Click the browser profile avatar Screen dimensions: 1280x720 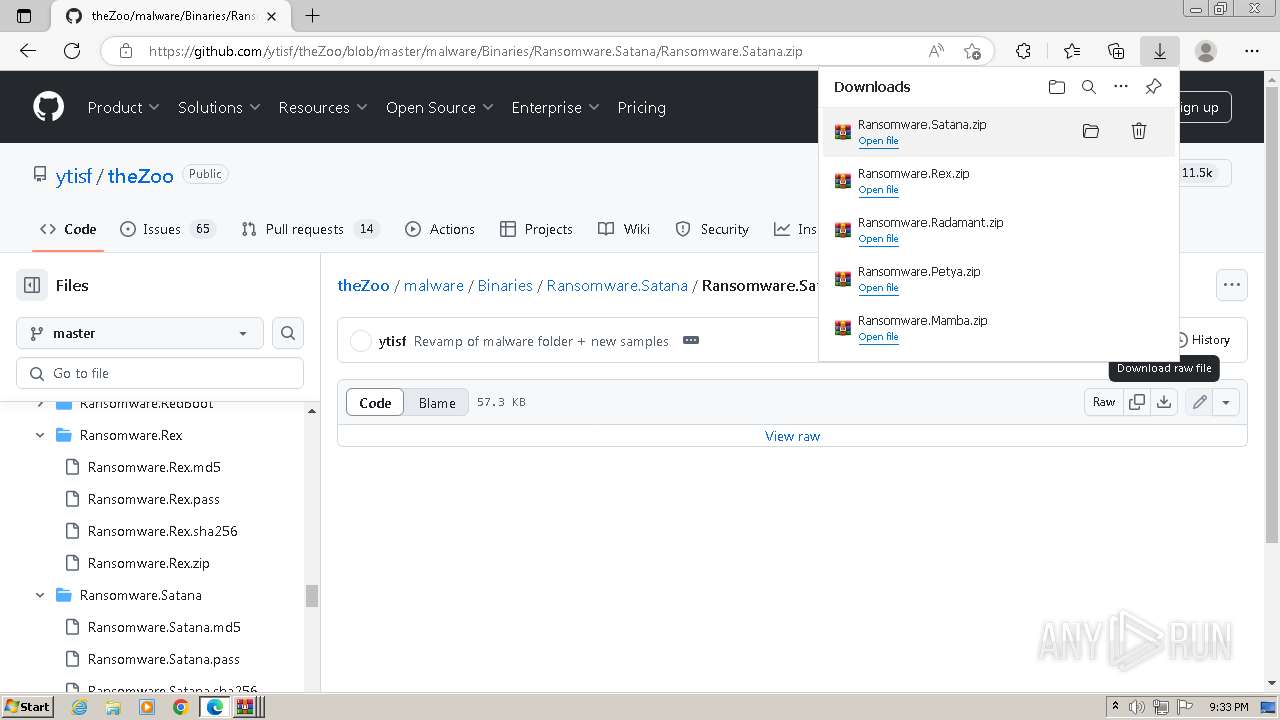click(1206, 51)
